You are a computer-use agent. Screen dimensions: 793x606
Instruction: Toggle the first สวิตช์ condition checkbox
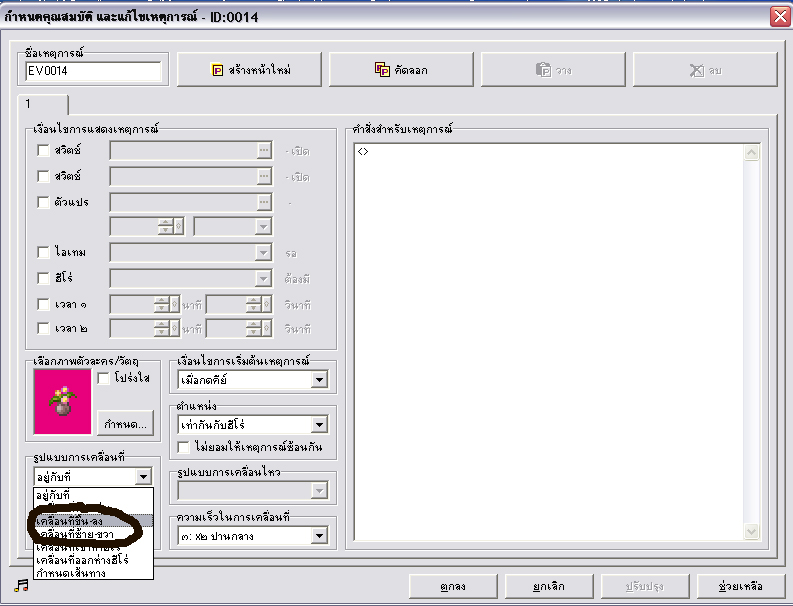coord(43,150)
